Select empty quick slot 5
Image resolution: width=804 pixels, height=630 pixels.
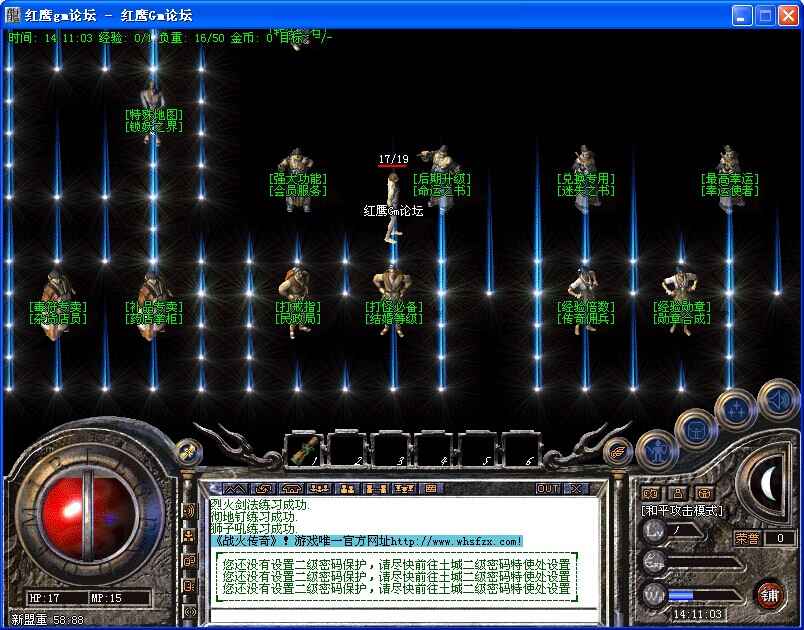coord(477,451)
